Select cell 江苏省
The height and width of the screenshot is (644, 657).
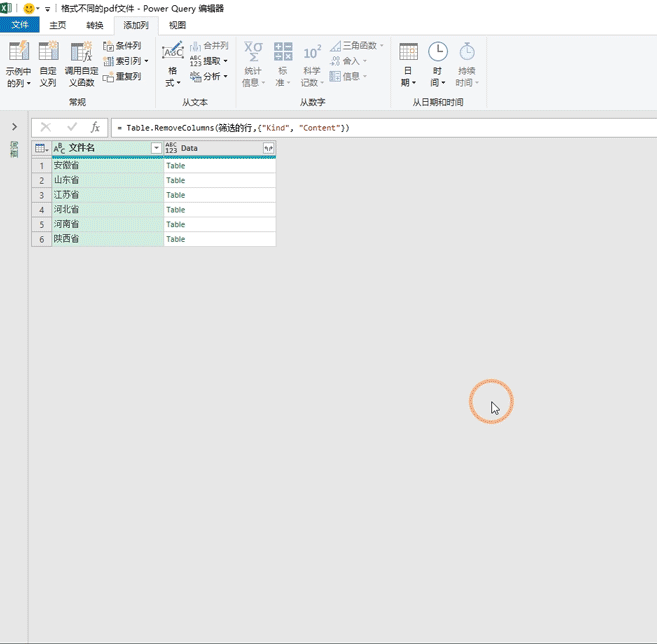[108, 195]
